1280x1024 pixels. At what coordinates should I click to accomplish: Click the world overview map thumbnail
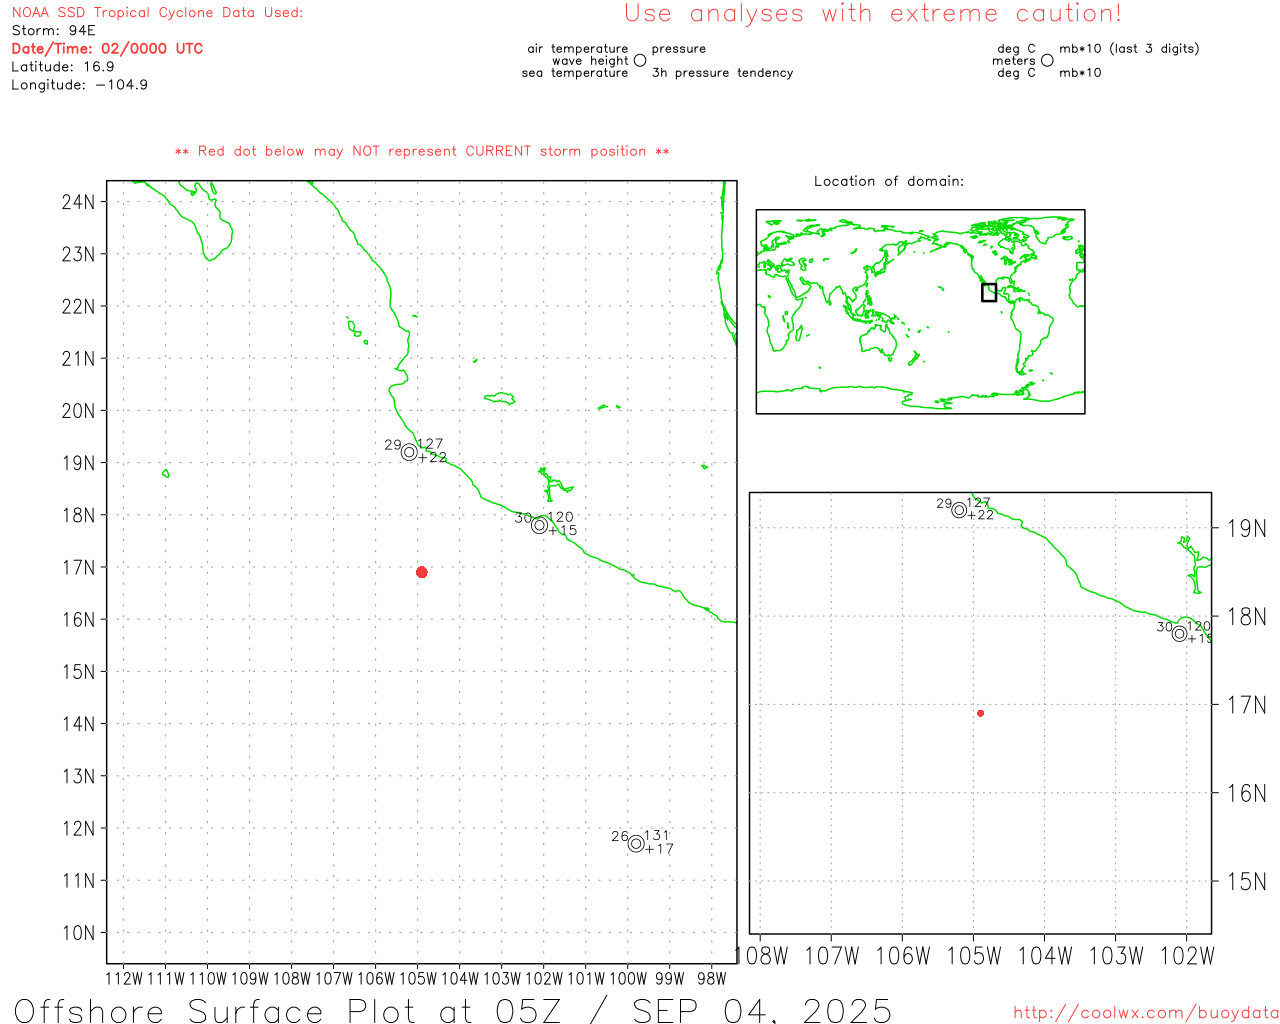pyautogui.click(x=920, y=312)
